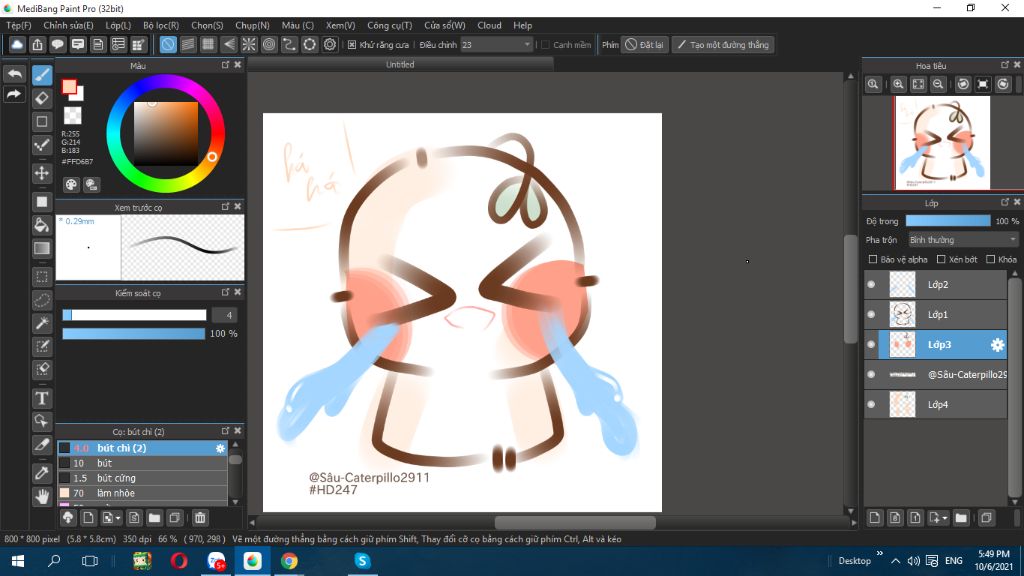Open settings gear for layer Lớp3
1024x576 pixels.
tap(997, 345)
